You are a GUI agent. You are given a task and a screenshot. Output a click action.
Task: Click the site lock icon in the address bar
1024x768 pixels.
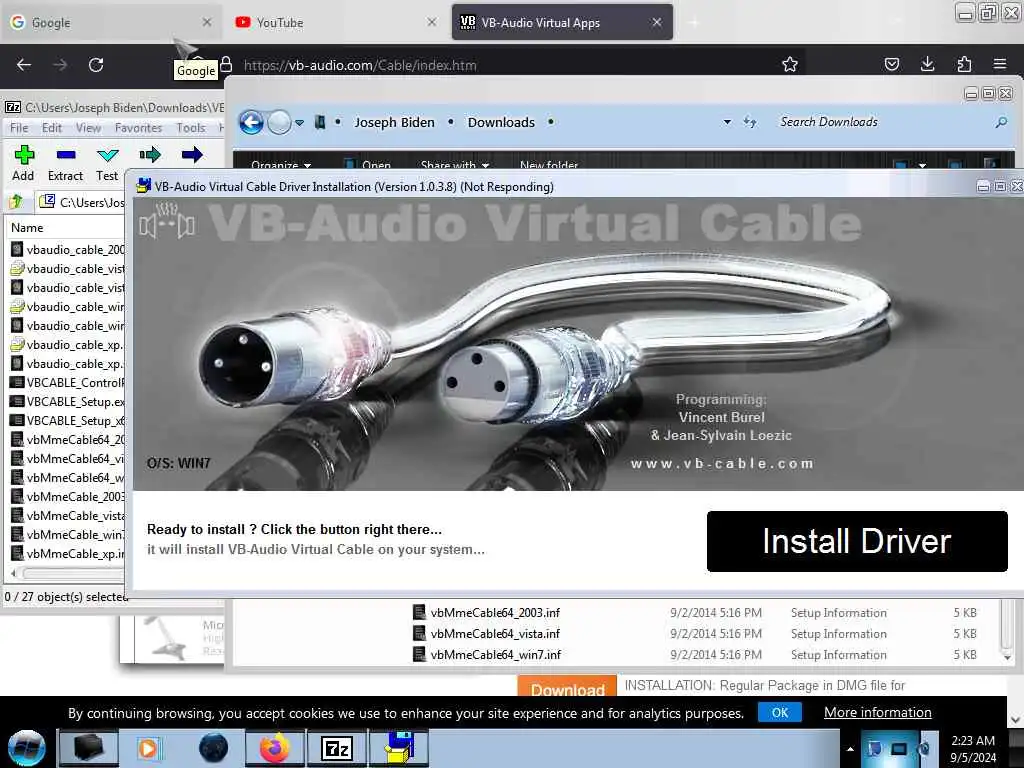(226, 64)
